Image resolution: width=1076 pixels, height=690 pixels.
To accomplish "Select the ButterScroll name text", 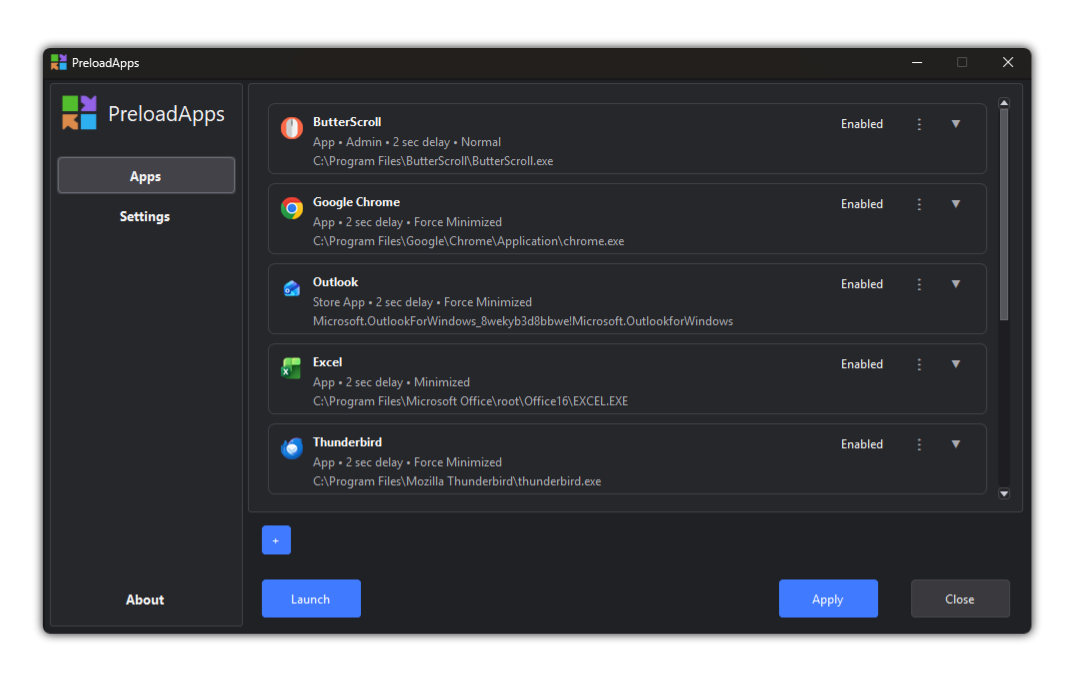I will tap(347, 122).
